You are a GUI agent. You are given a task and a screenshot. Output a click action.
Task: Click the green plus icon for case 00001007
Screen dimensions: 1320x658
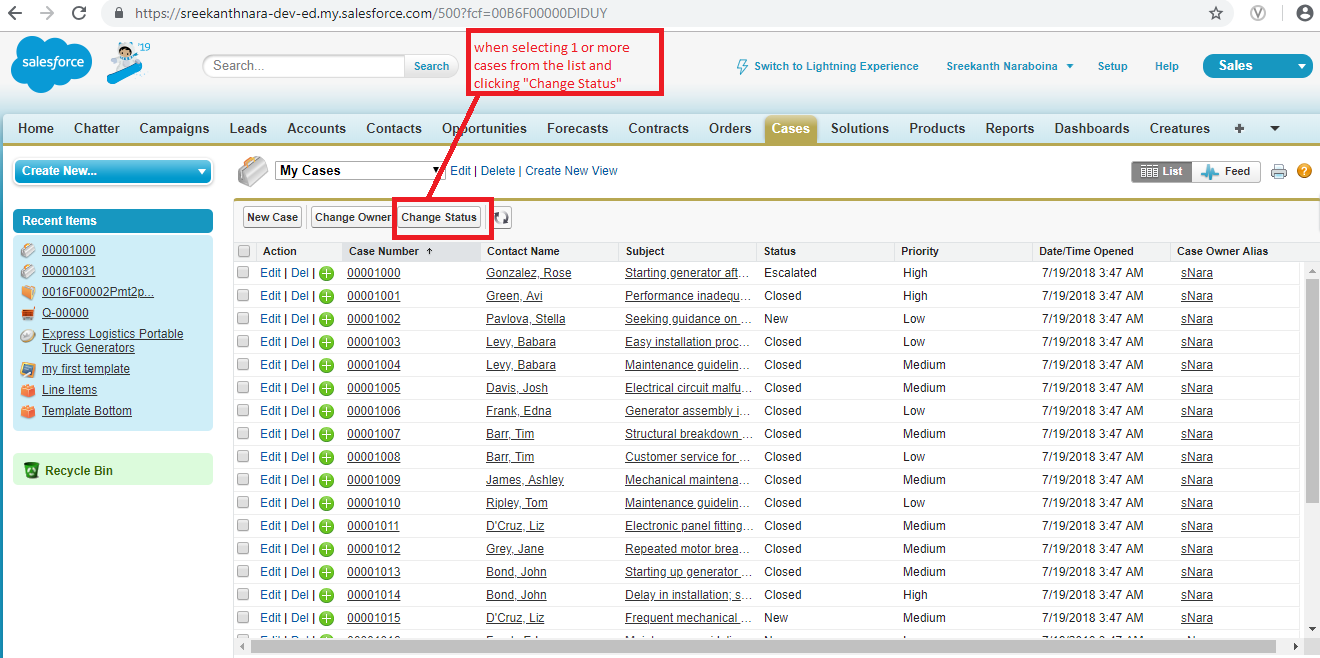pos(326,434)
